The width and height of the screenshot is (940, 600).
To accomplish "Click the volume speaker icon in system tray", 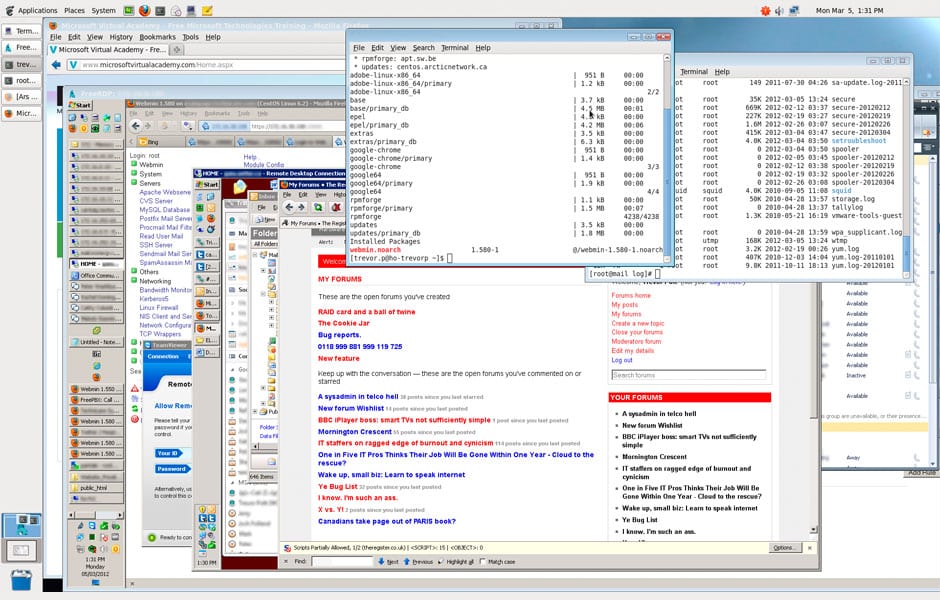I will 779,11.
